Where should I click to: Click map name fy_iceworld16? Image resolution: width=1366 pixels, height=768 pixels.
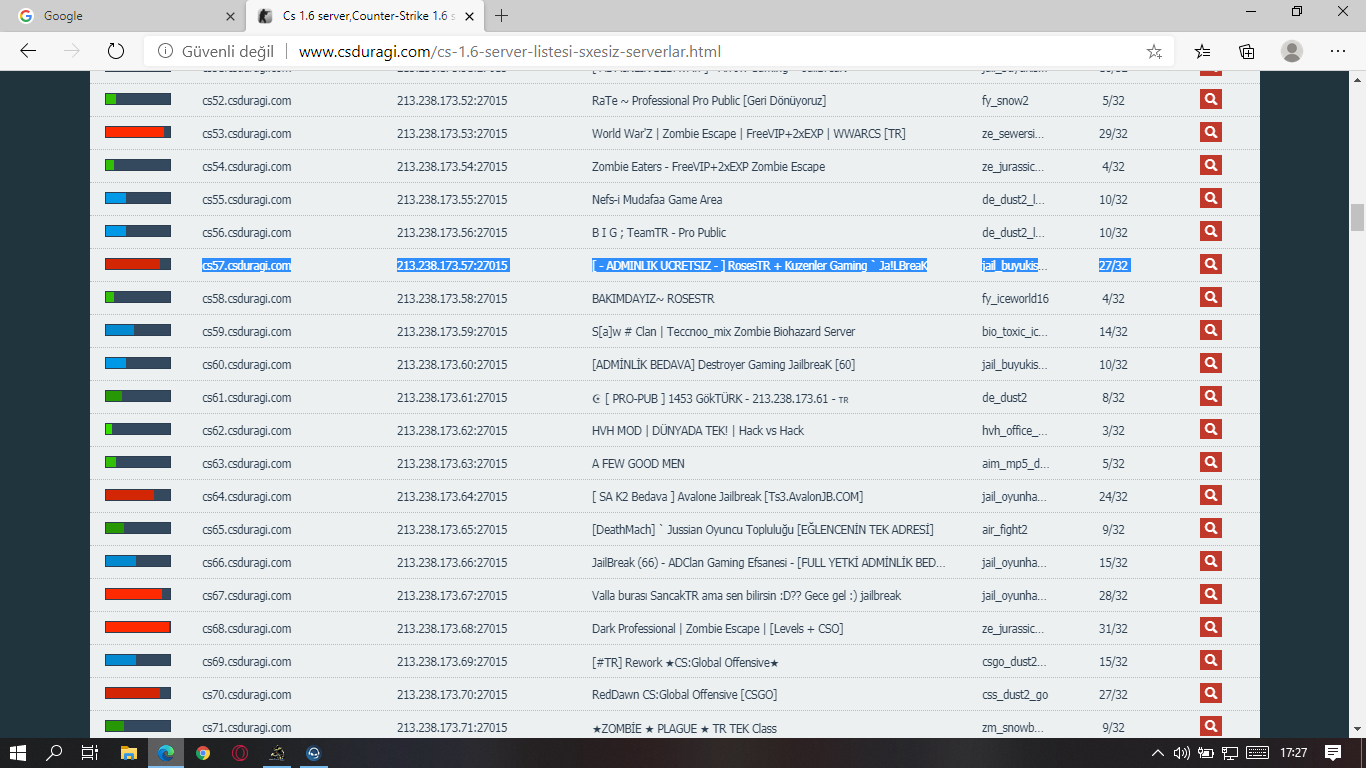click(1015, 298)
